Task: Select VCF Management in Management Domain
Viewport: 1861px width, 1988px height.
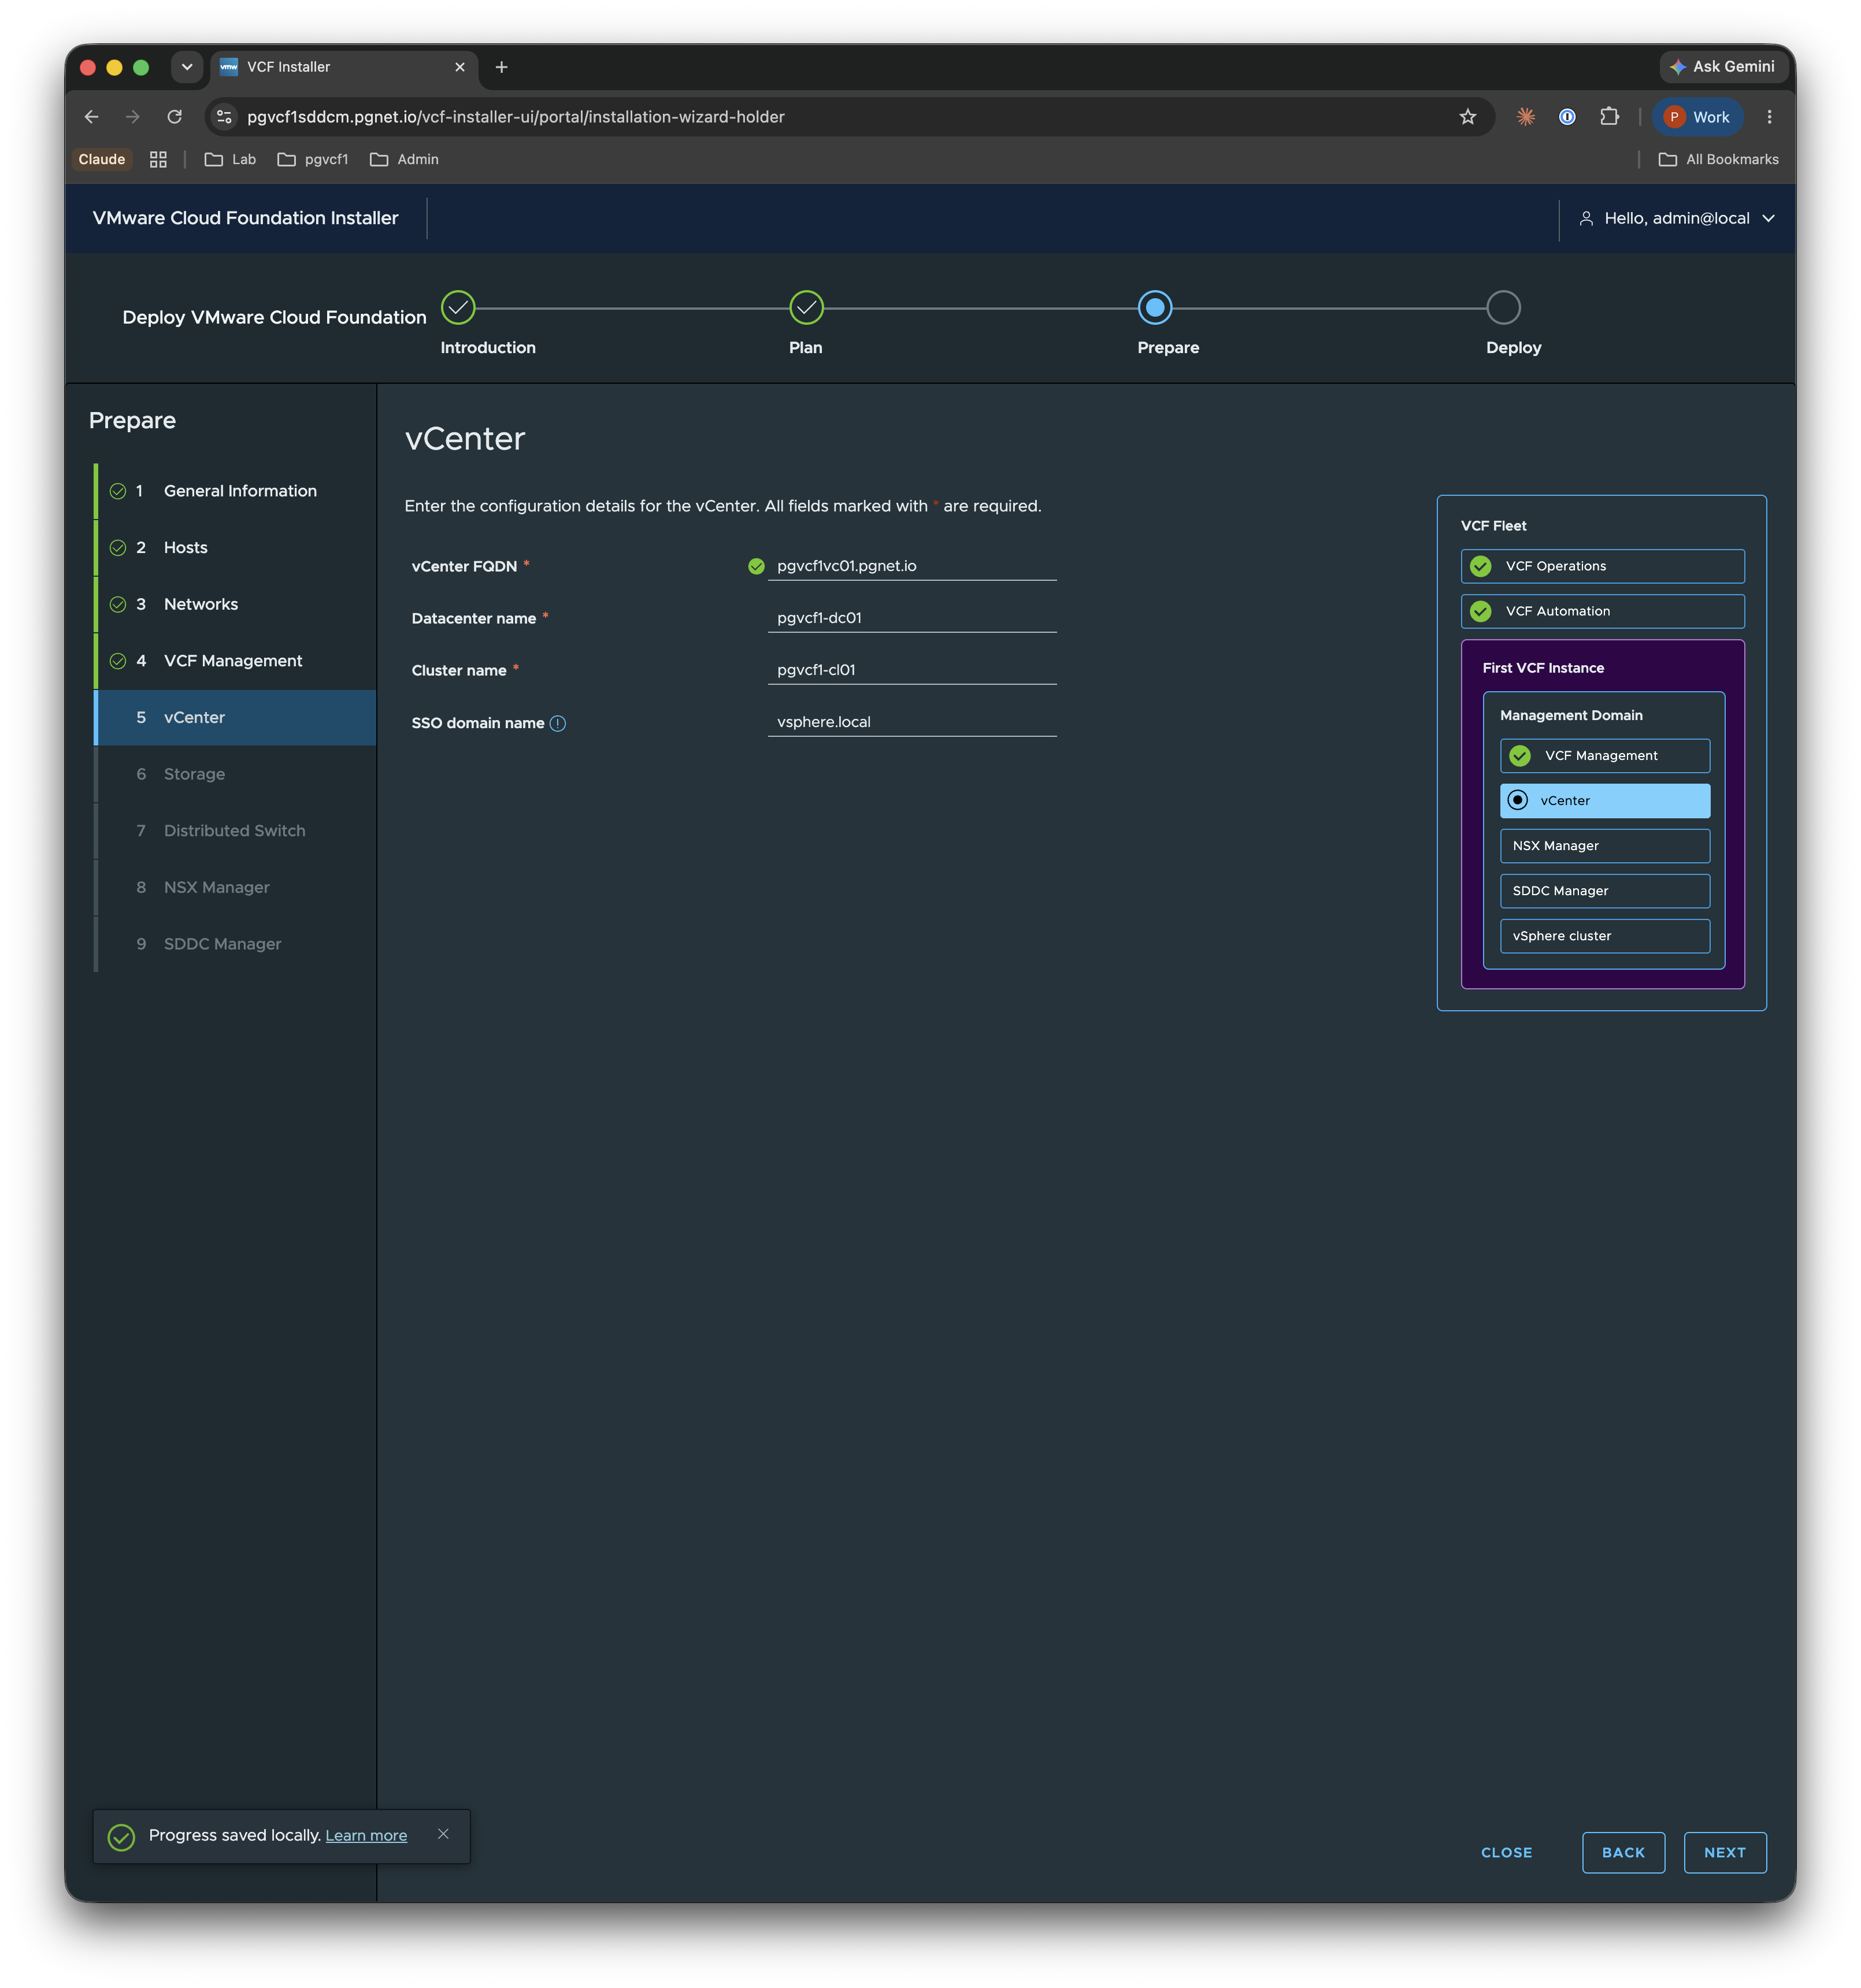Action: pos(1604,755)
